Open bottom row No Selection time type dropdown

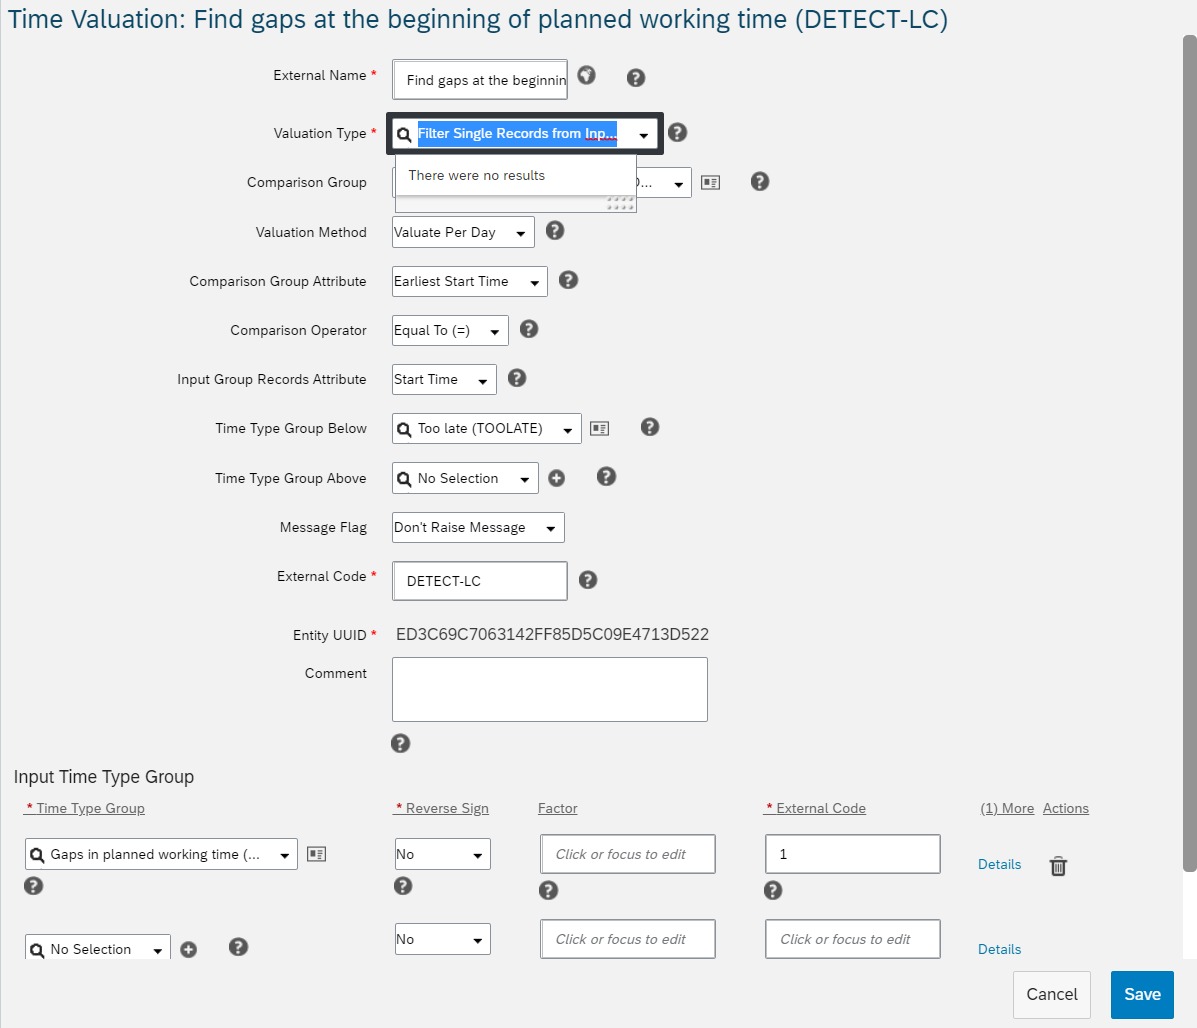(x=98, y=949)
